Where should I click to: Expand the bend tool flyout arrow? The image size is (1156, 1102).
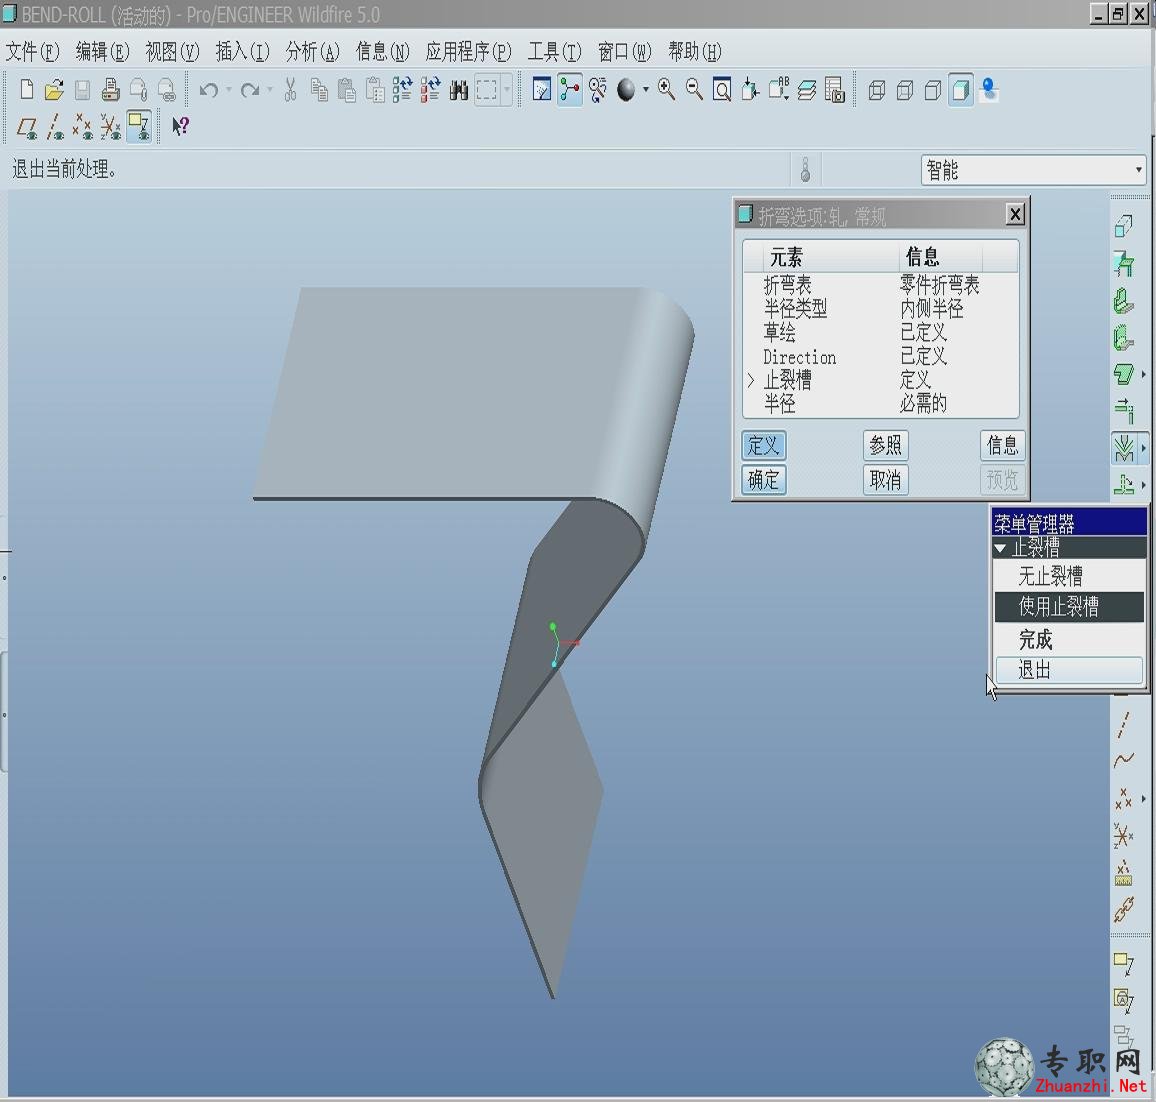point(1143,448)
